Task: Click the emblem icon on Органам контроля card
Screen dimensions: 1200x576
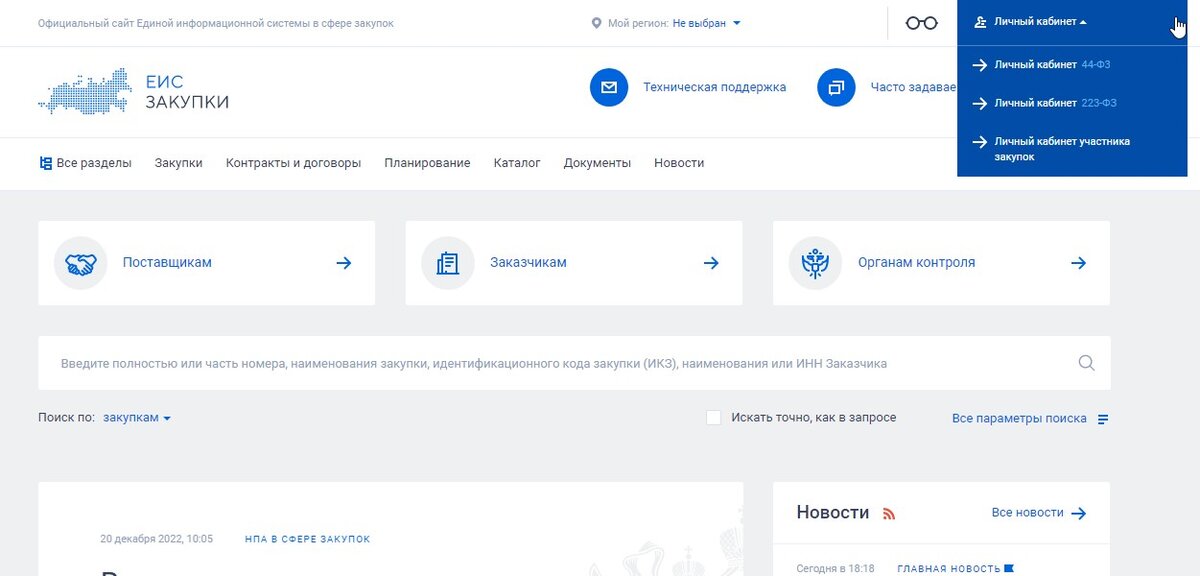Action: click(814, 262)
